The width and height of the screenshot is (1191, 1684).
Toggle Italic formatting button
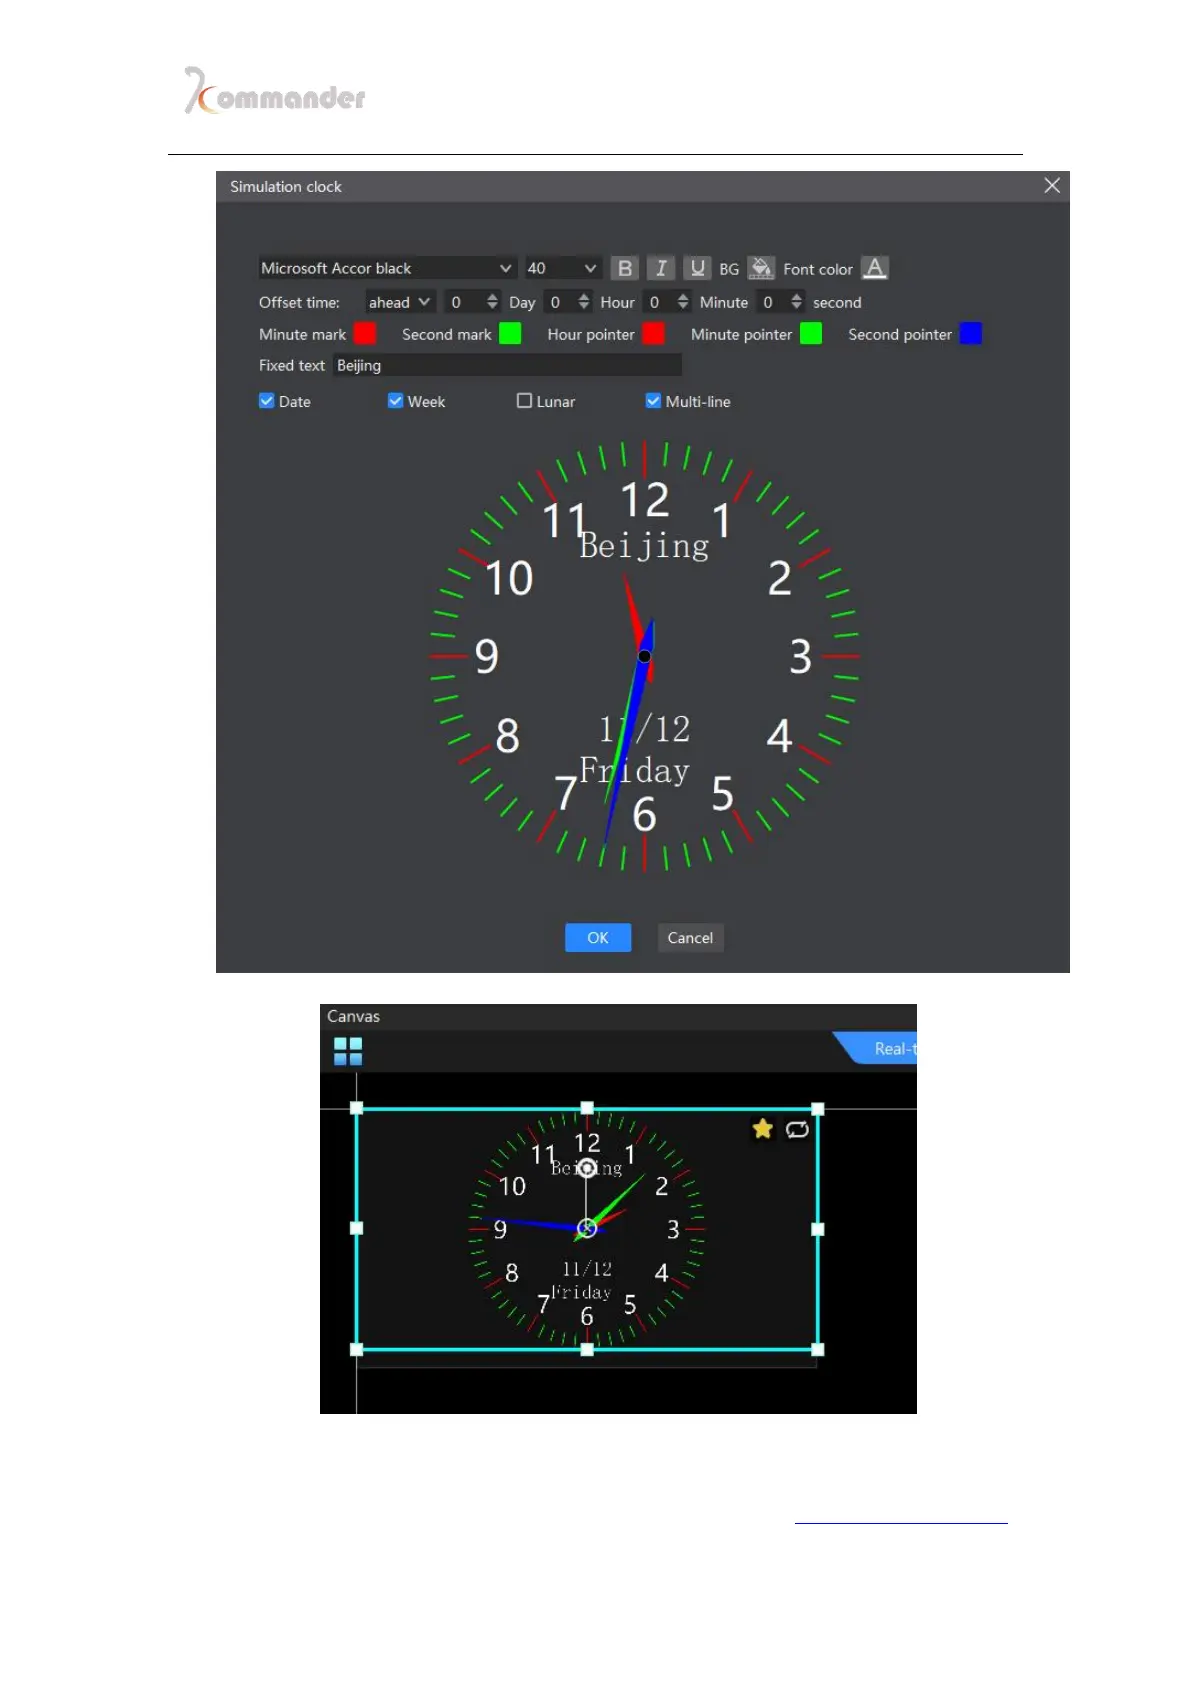pos(660,268)
